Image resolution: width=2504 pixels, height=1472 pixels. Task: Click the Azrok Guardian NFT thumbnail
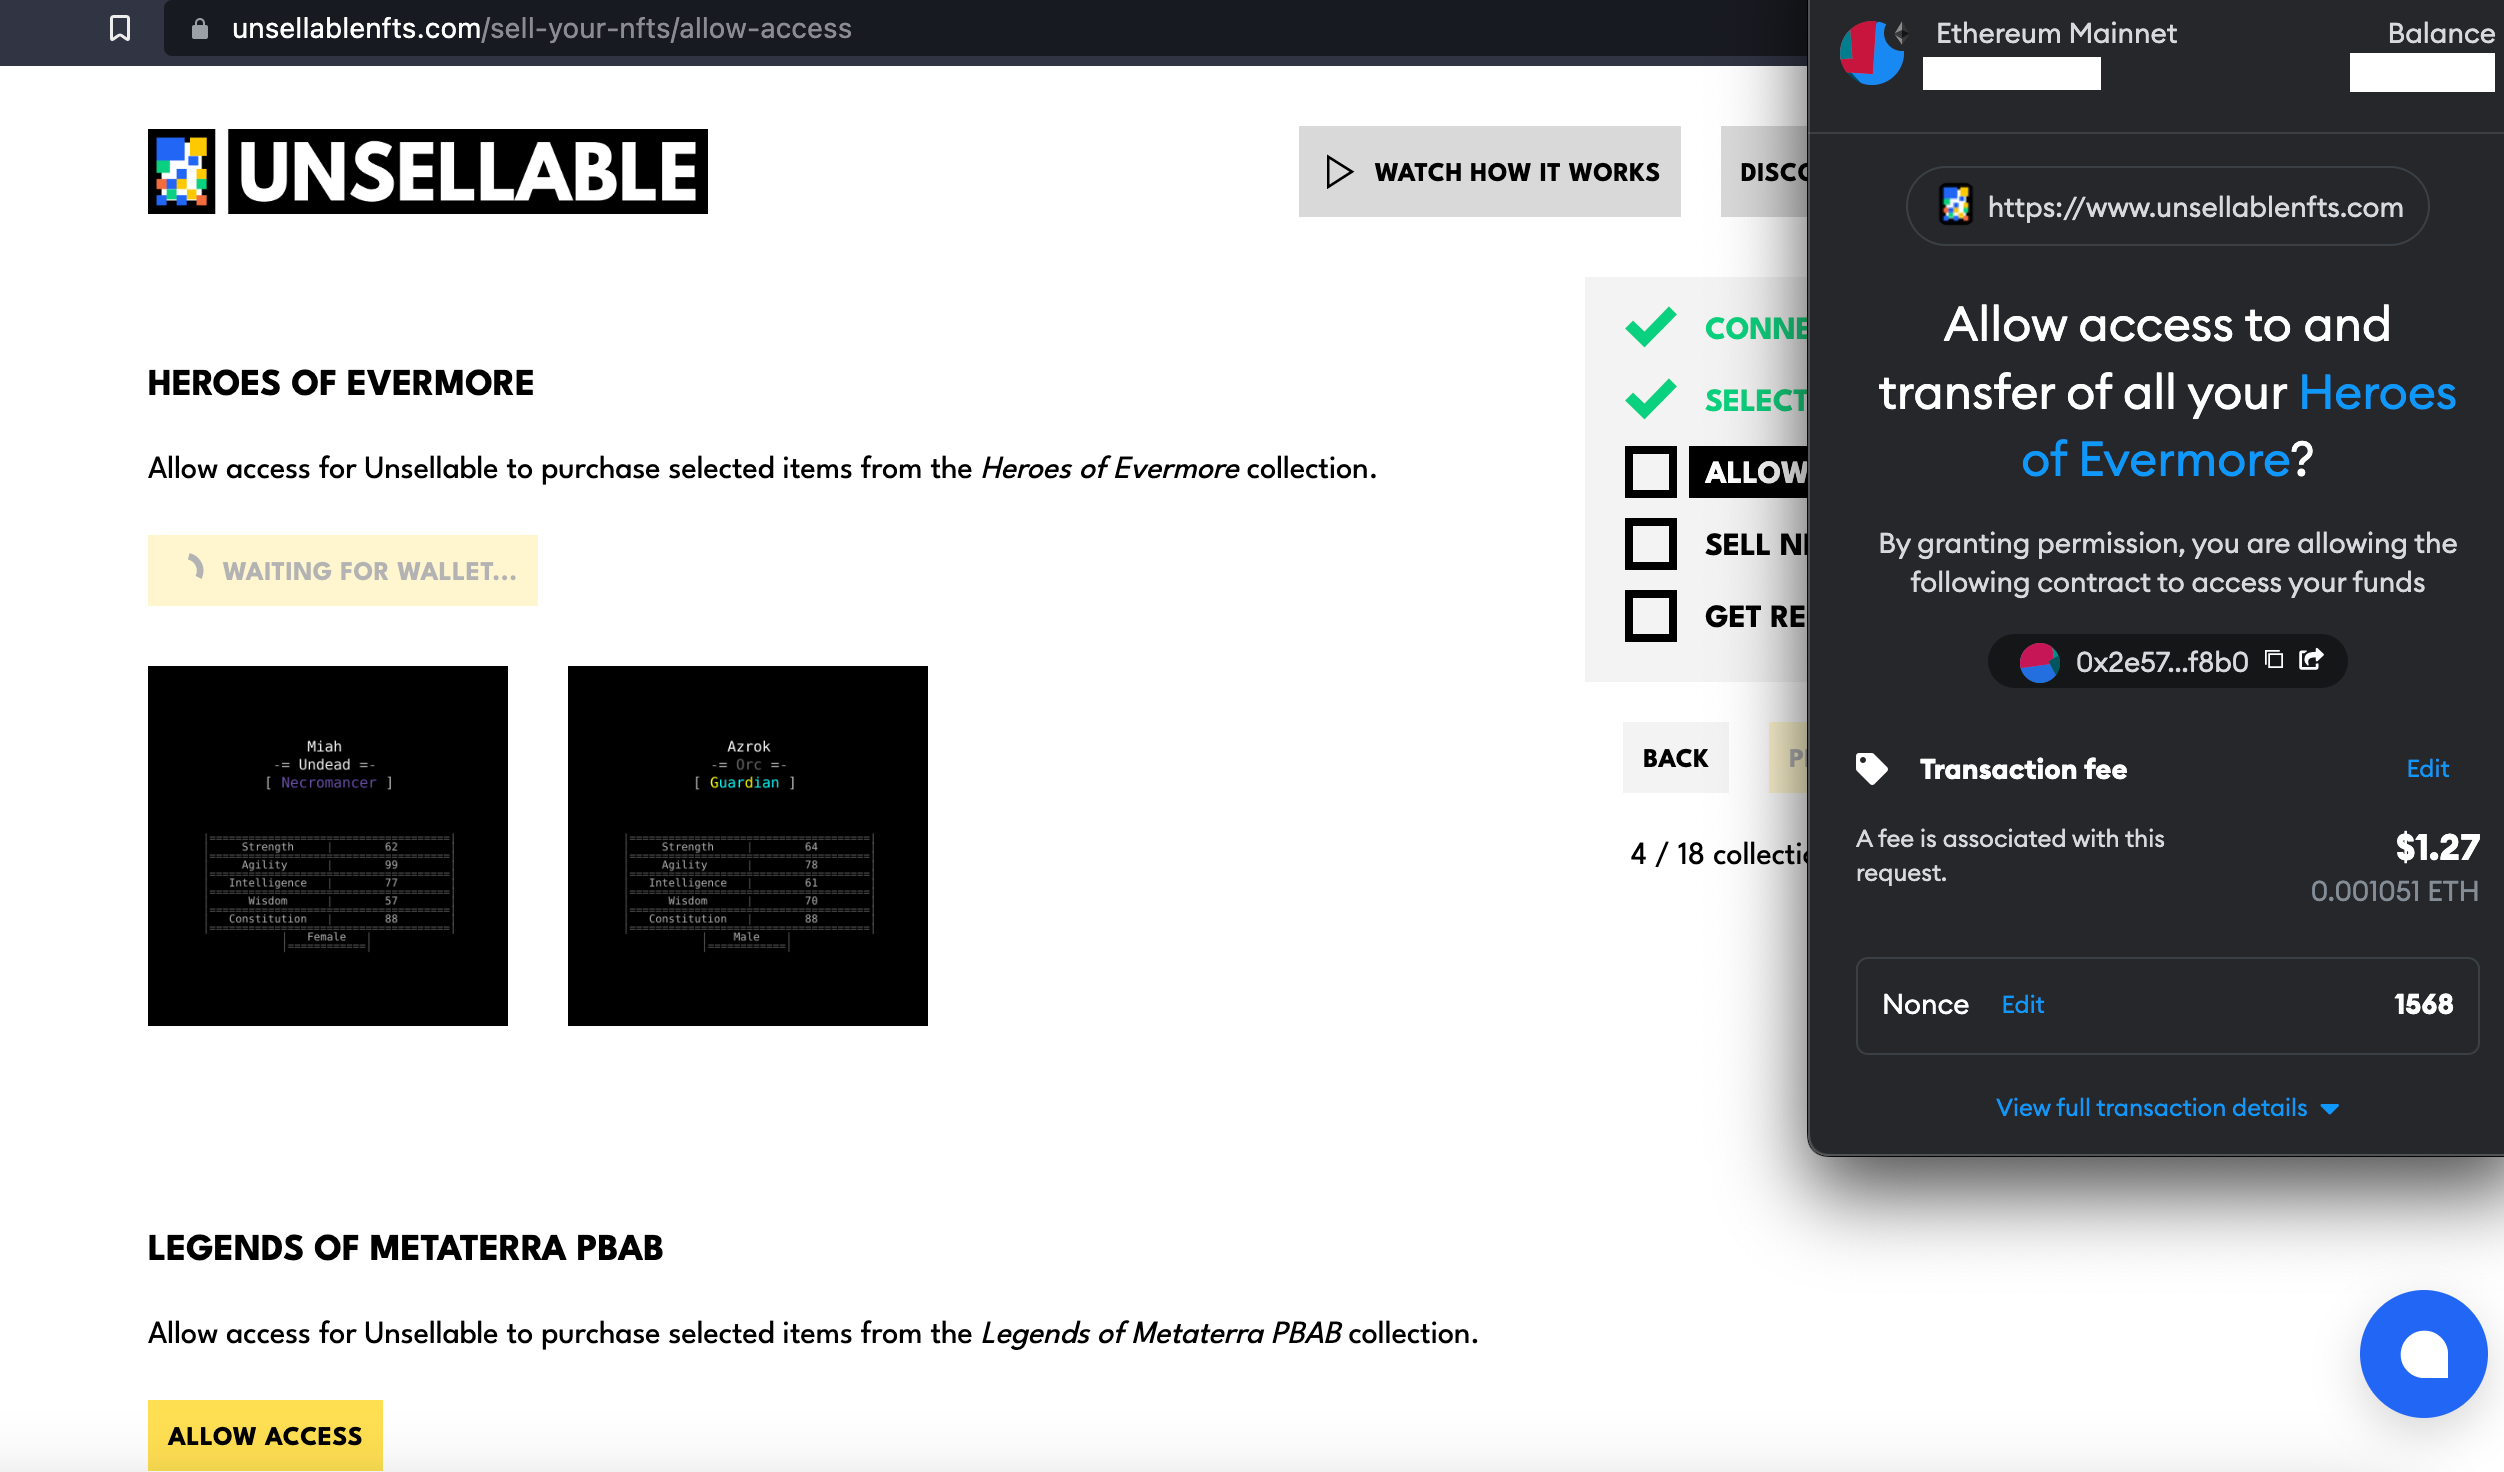[748, 845]
